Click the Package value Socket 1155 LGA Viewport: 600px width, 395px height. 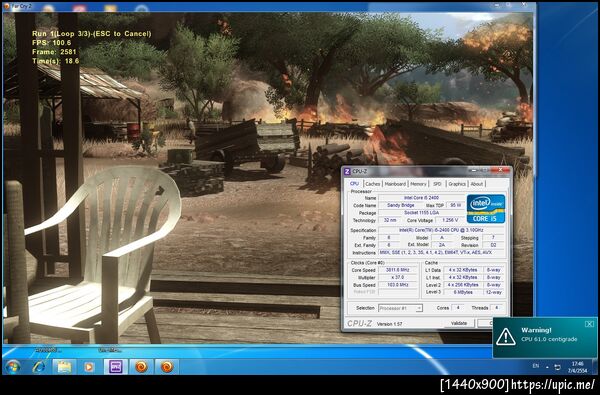pyautogui.click(x=421, y=213)
